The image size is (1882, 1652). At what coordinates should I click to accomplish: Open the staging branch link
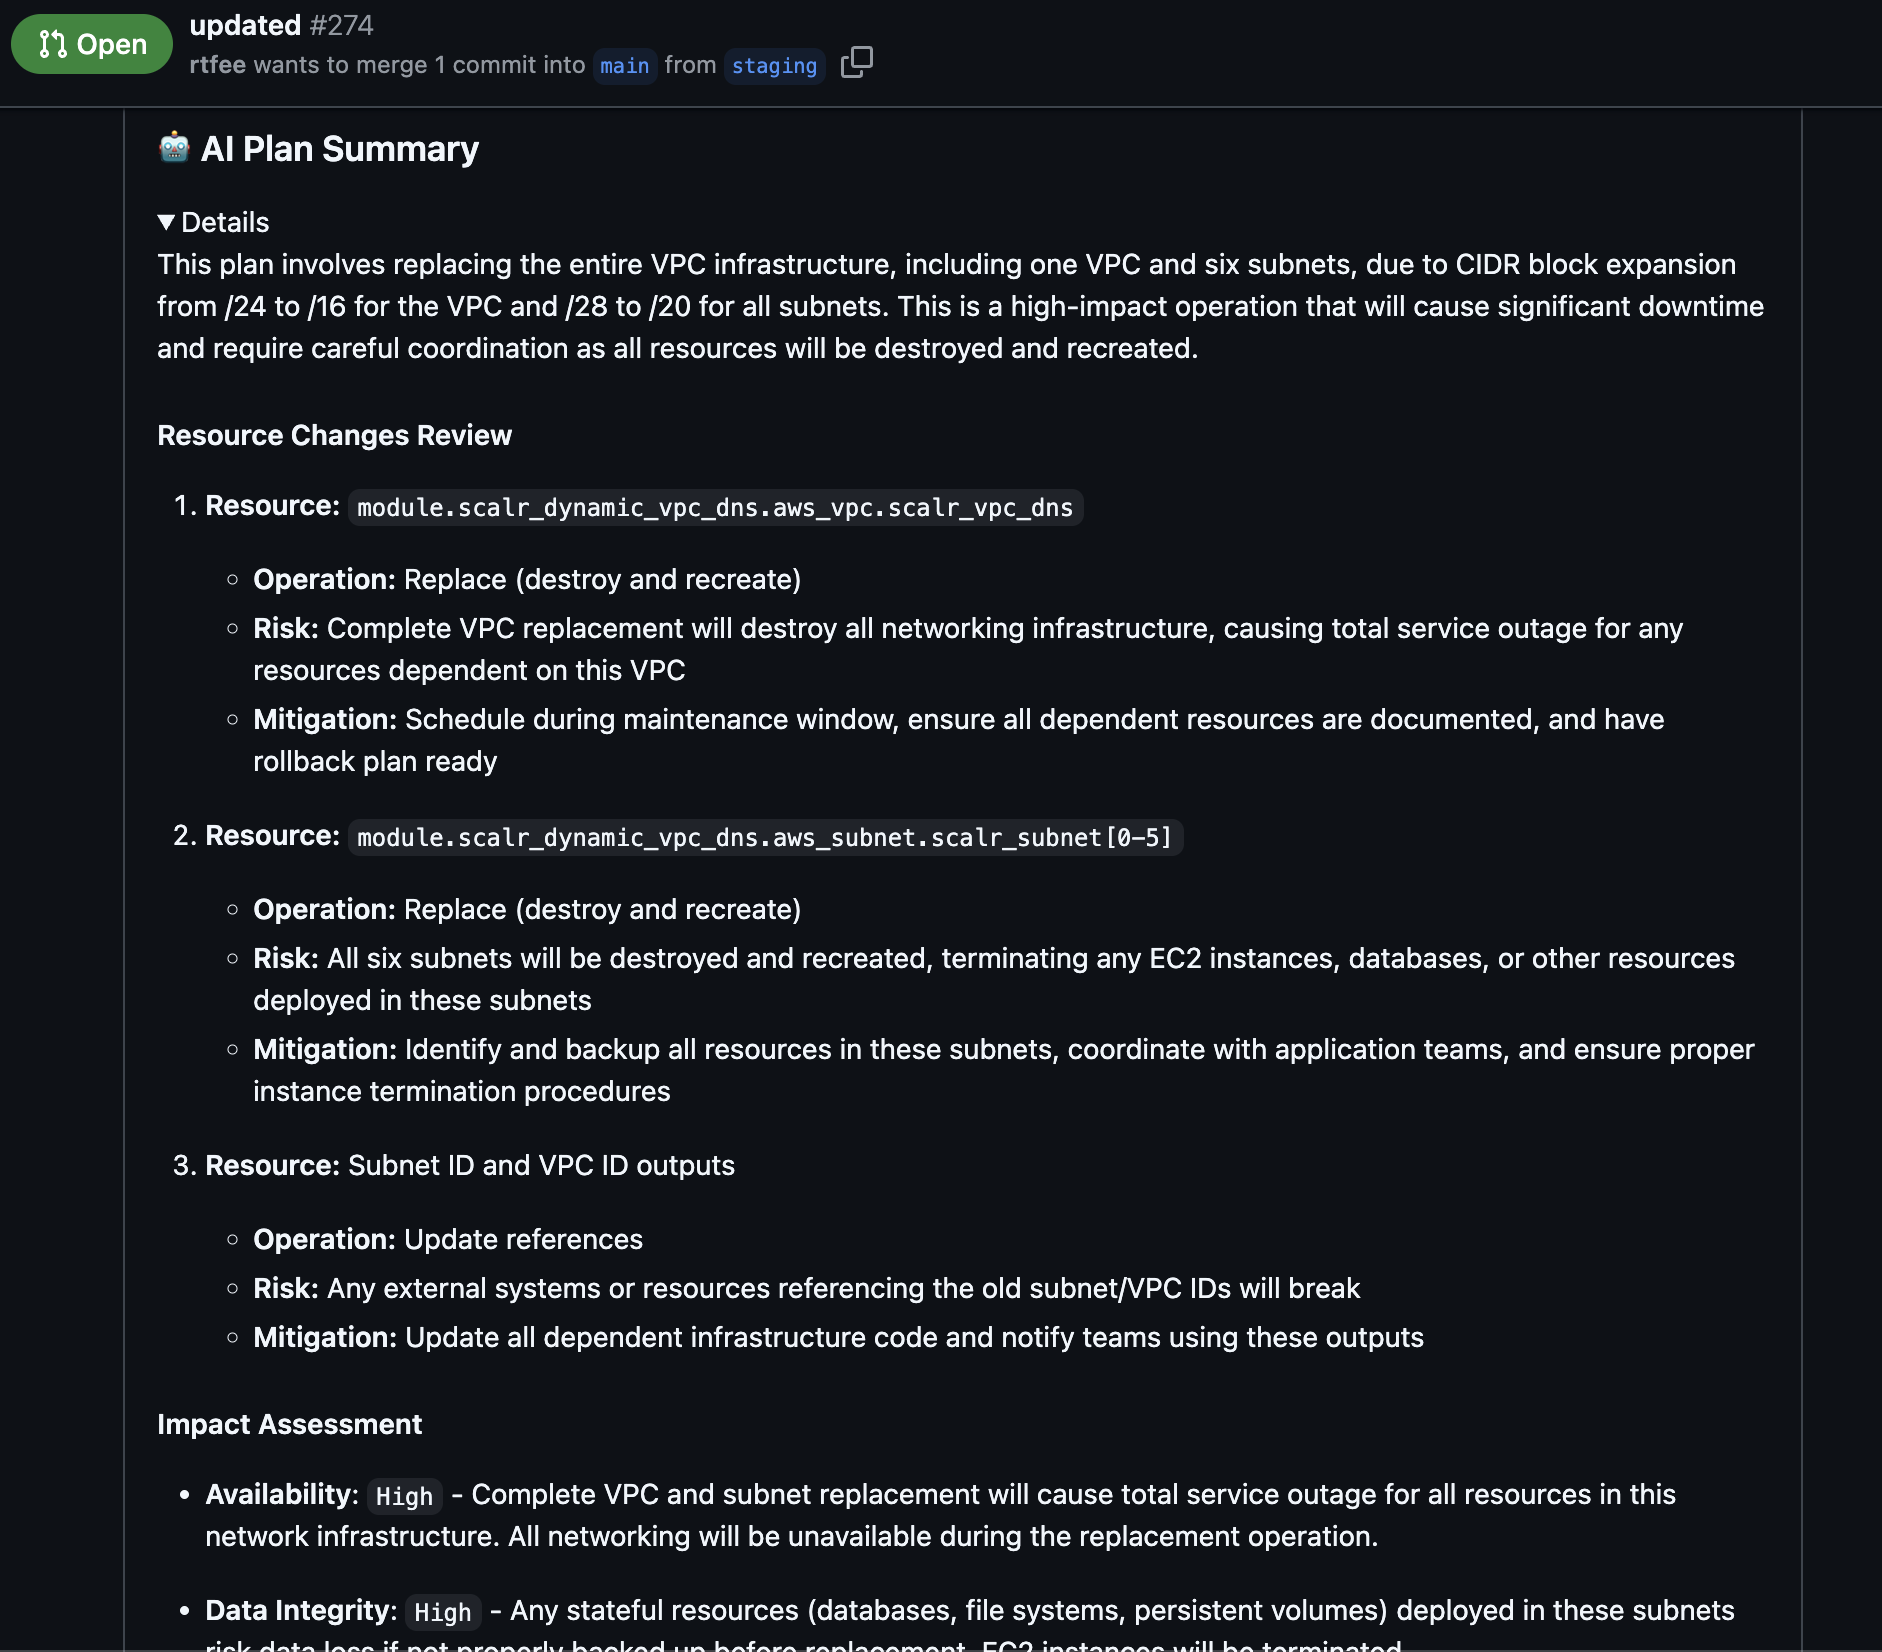tap(774, 66)
